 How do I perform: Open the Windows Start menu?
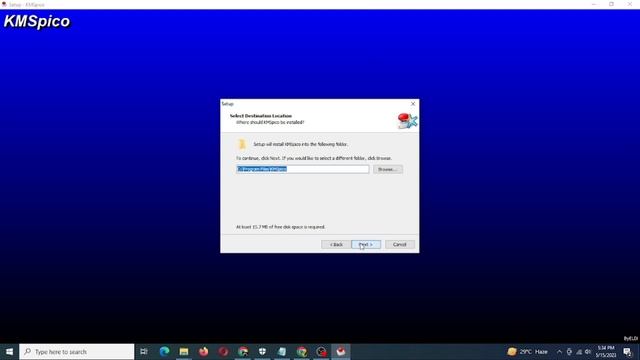9,351
